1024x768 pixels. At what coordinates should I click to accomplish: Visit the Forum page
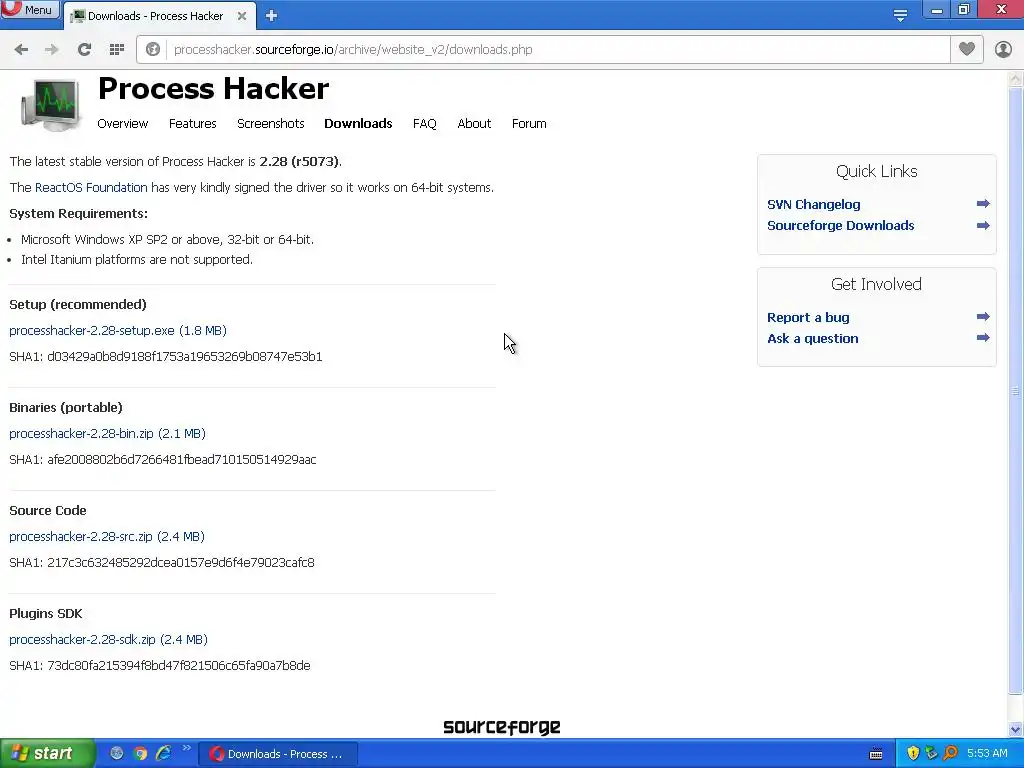pos(529,123)
